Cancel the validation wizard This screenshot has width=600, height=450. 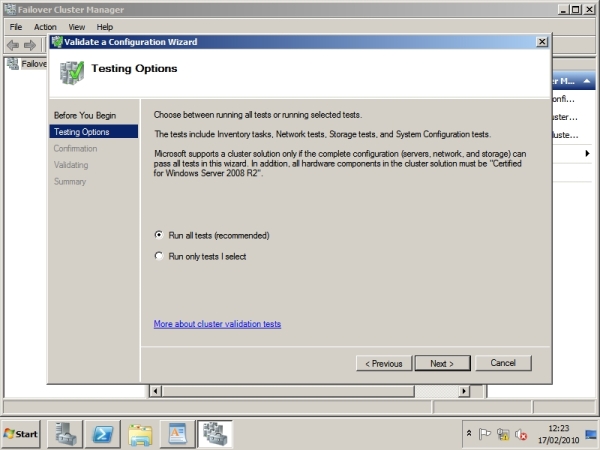(503, 363)
